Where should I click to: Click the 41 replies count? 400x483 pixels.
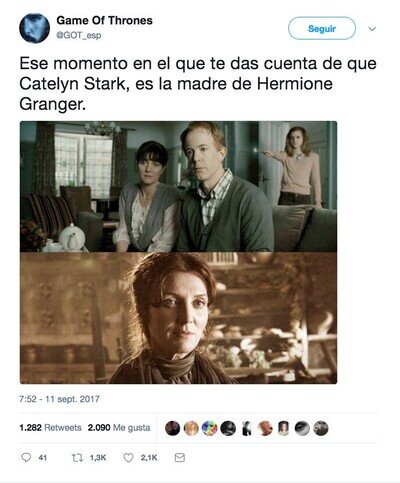click(42, 458)
